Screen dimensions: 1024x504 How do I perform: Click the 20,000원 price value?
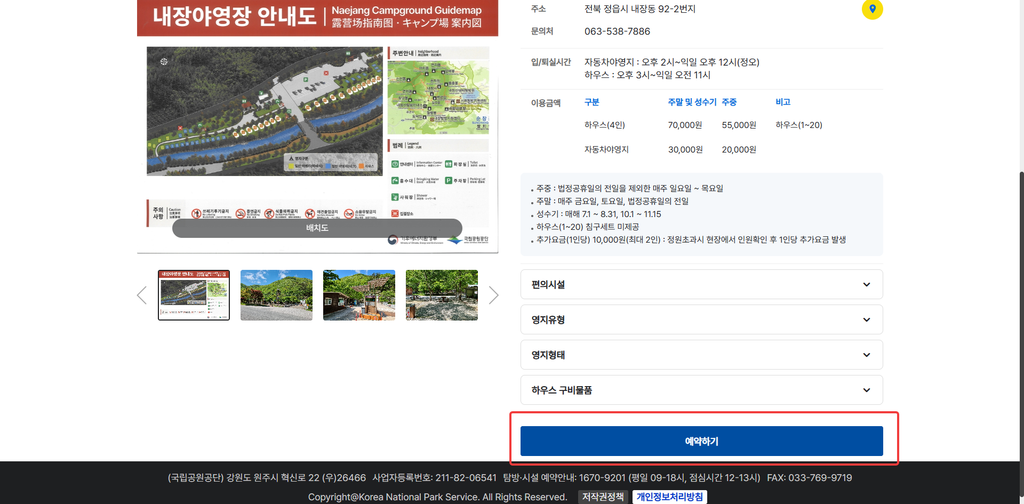(x=739, y=150)
